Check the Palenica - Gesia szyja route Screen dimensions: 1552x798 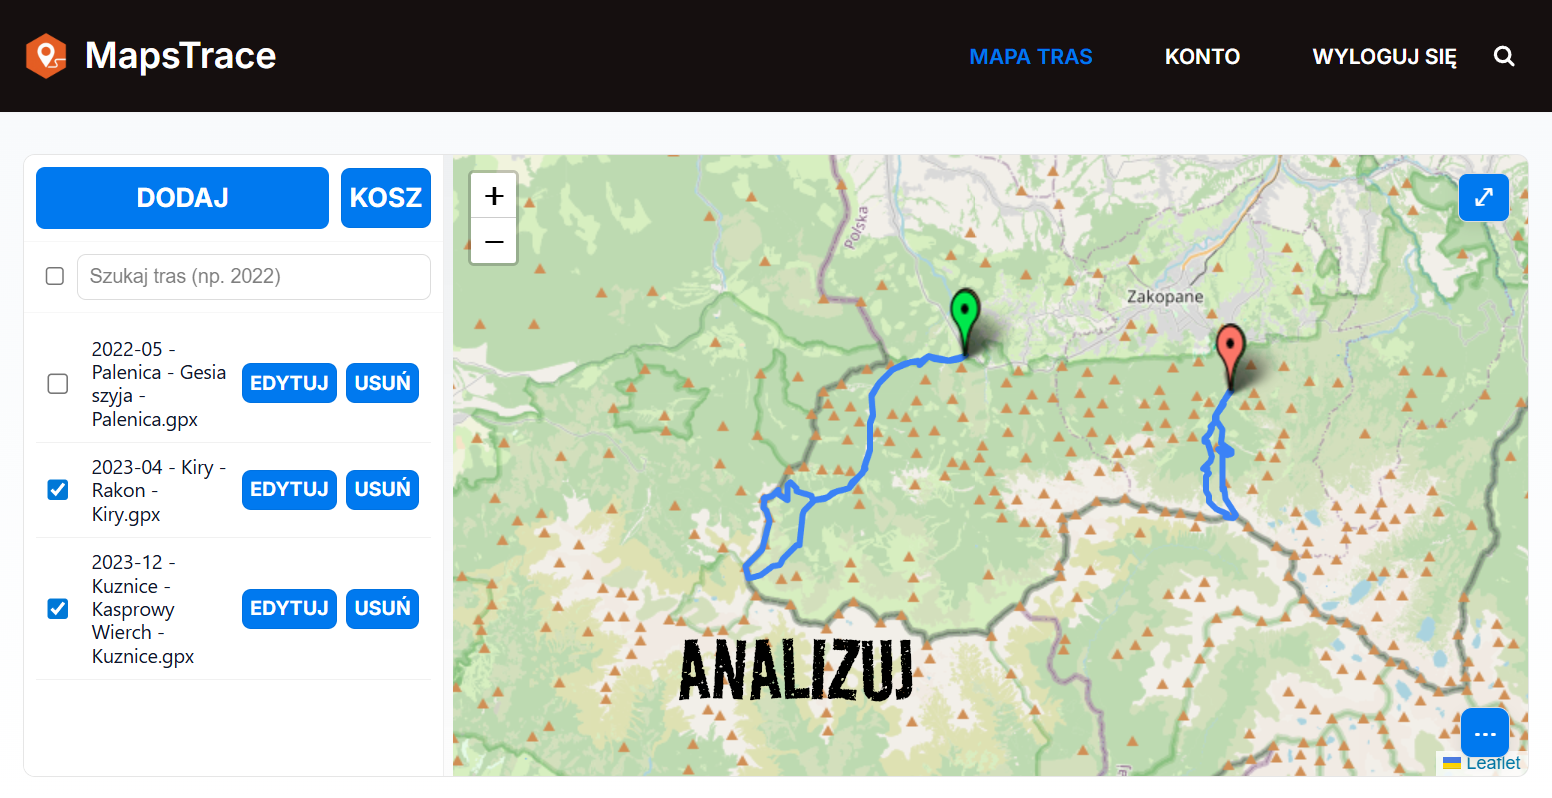58,384
